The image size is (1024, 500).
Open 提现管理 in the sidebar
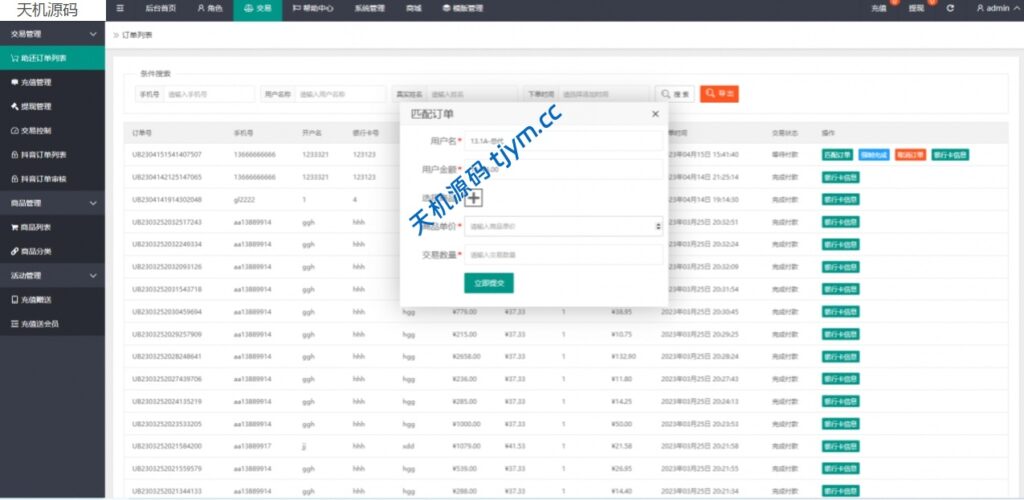36,106
